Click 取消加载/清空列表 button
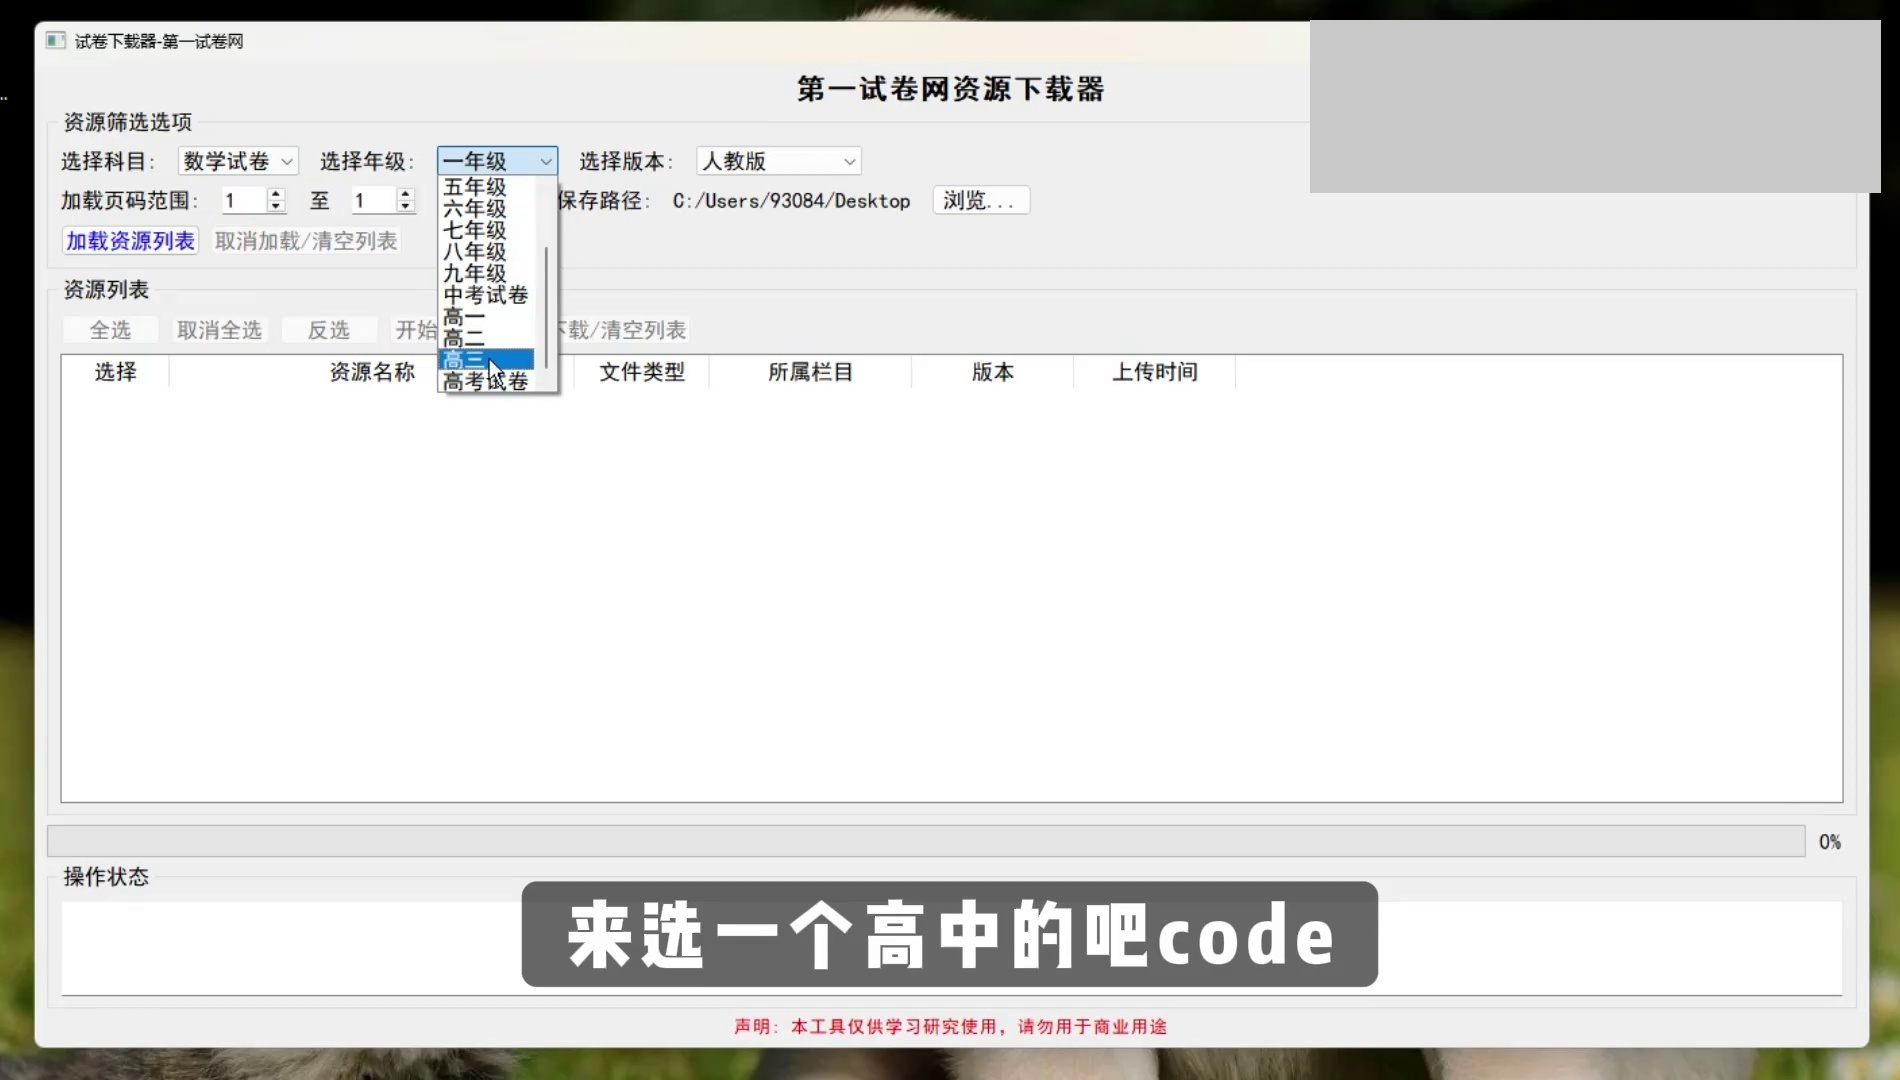The image size is (1900, 1080). coord(306,241)
